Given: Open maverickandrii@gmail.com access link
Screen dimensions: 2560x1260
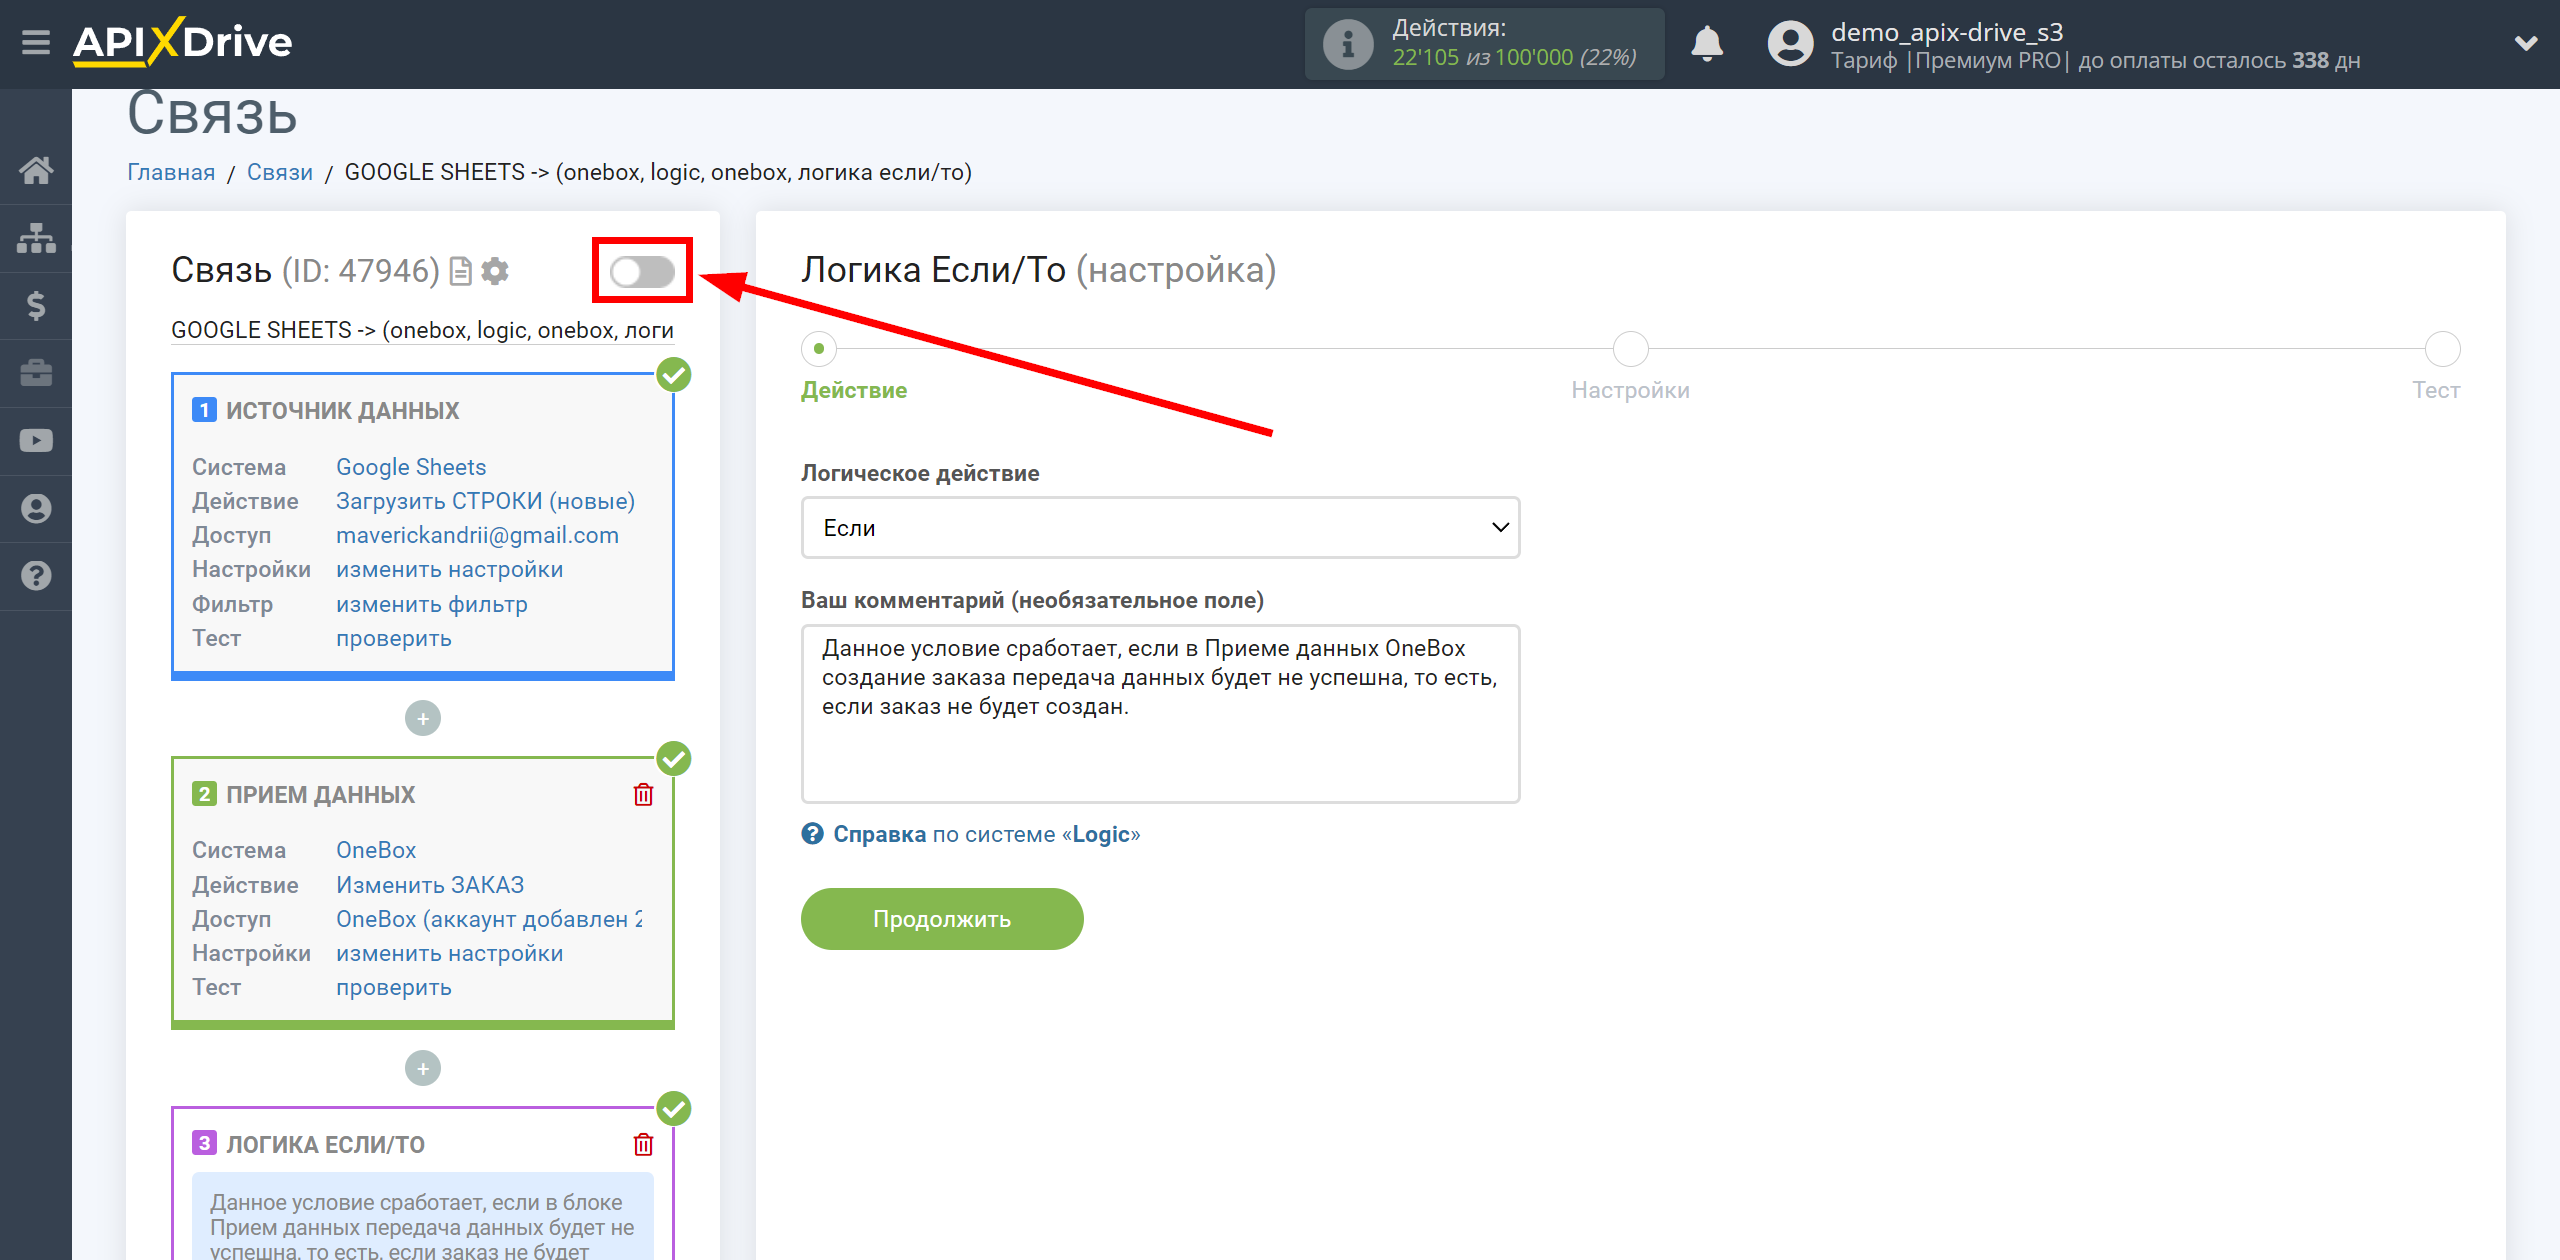Looking at the screenshot, I should click(477, 535).
